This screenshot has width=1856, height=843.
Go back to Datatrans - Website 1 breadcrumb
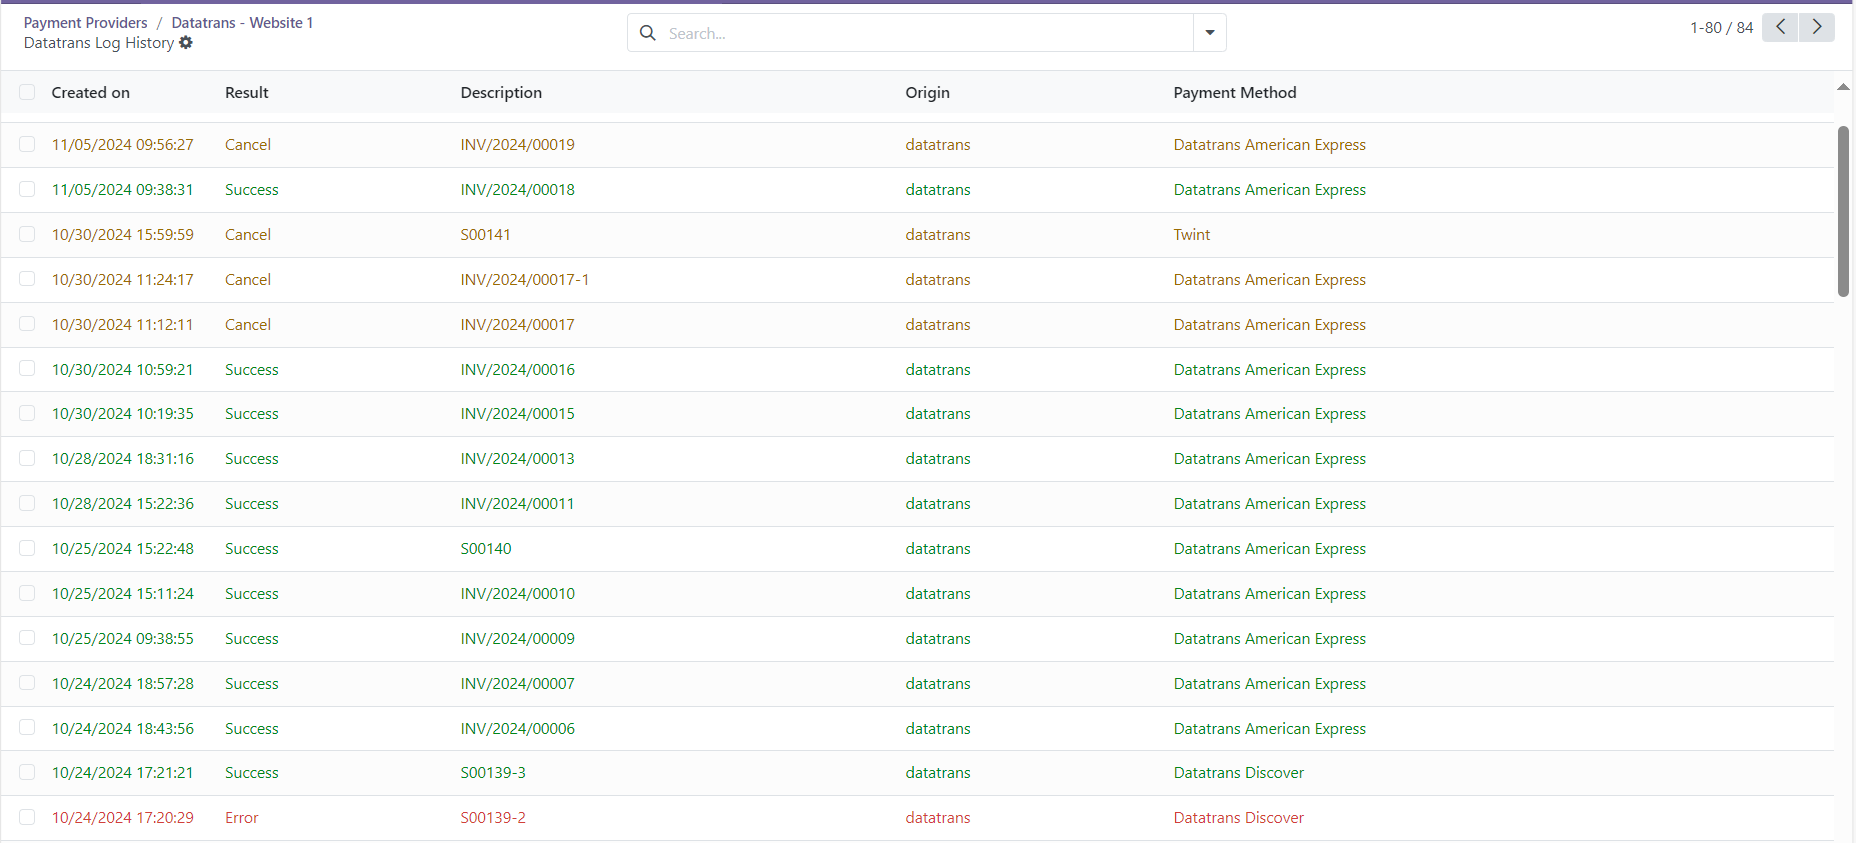point(242,22)
